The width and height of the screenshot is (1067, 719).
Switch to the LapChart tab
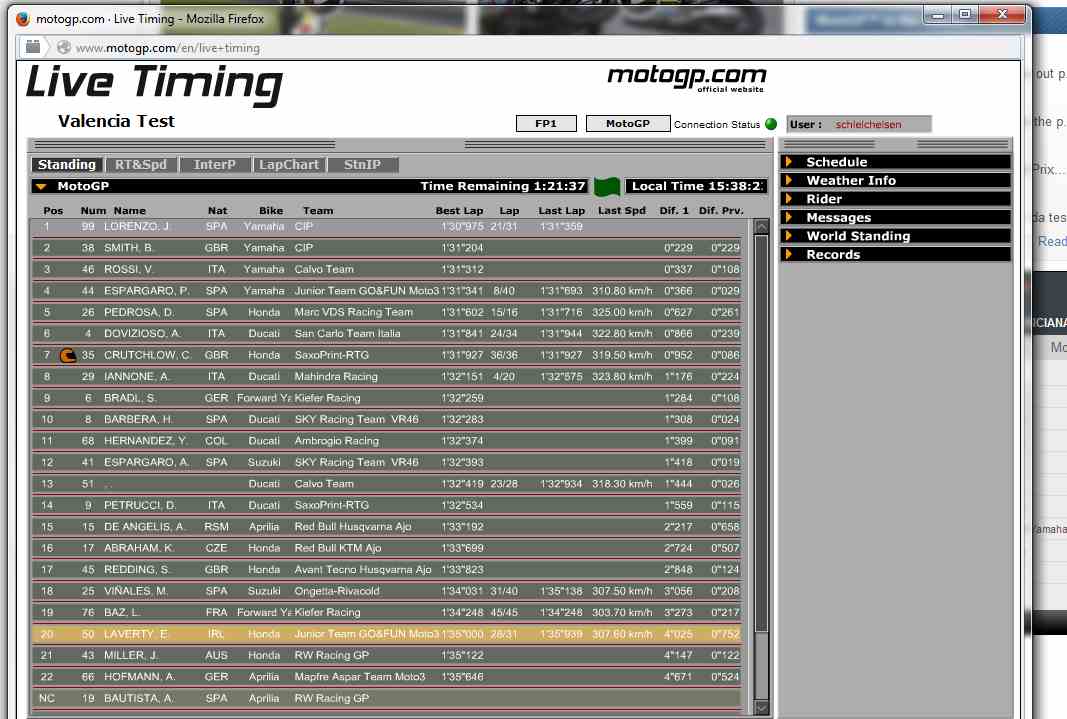click(x=288, y=165)
